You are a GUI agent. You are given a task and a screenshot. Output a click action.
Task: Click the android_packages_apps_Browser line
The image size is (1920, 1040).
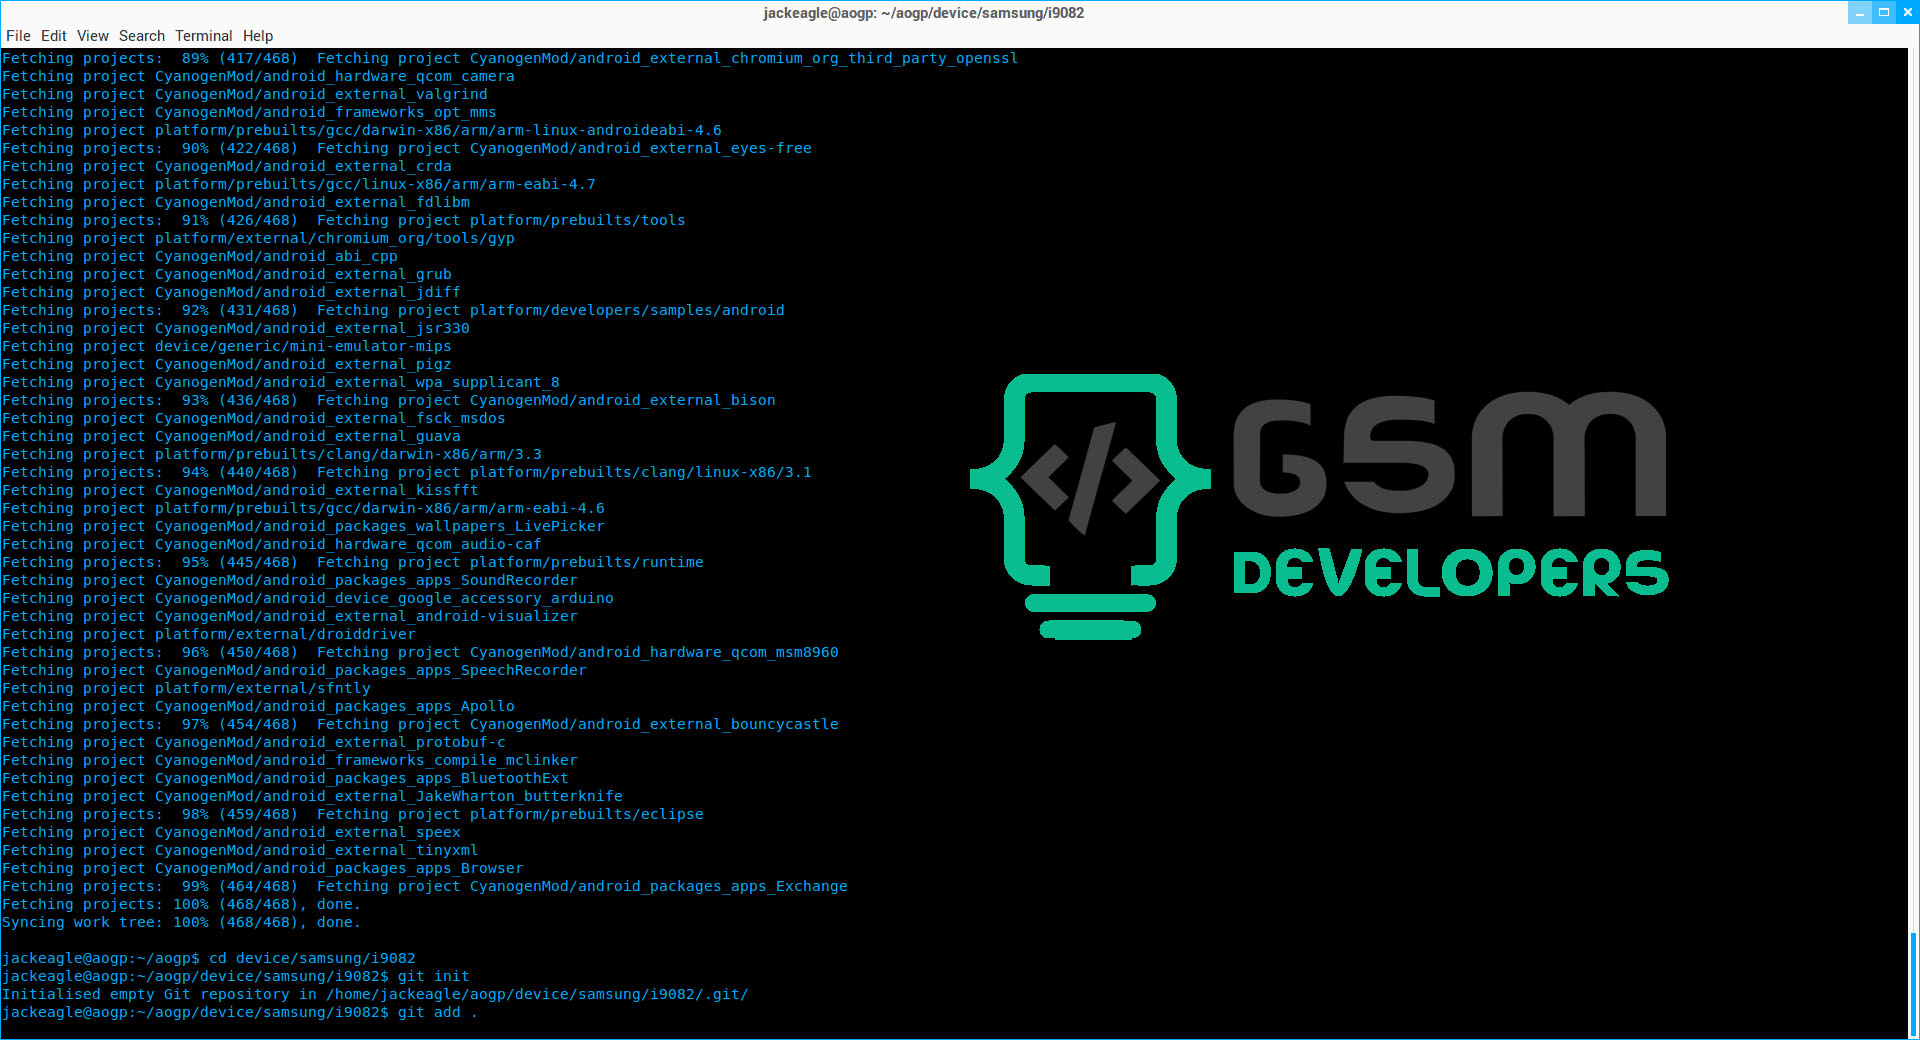pyautogui.click(x=263, y=869)
